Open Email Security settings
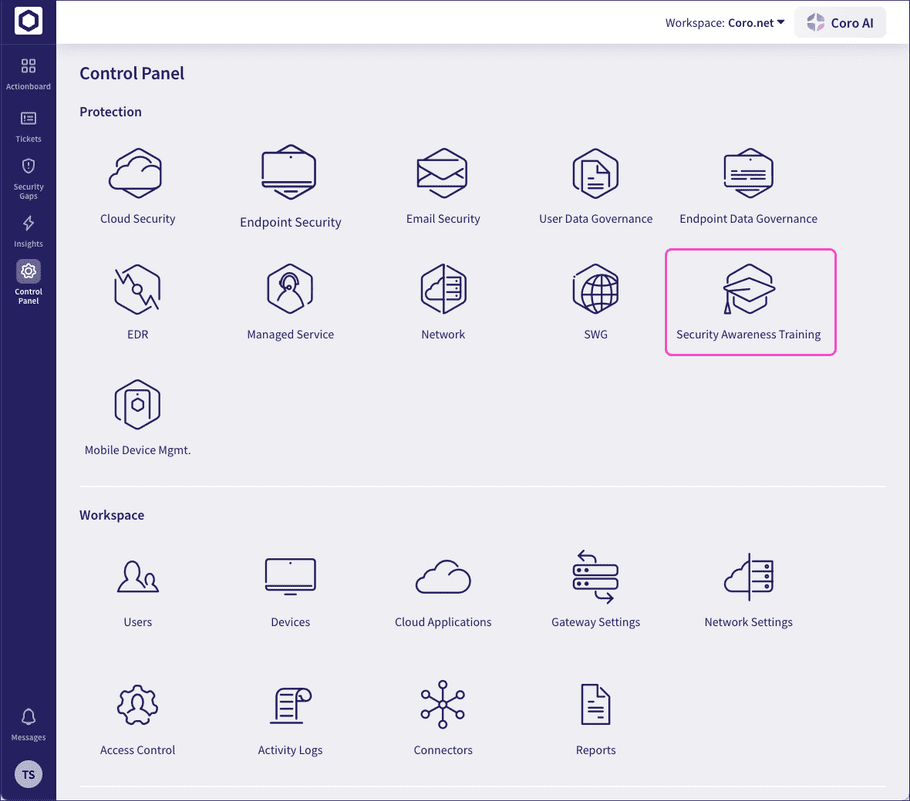The height and width of the screenshot is (801, 910). coord(443,185)
